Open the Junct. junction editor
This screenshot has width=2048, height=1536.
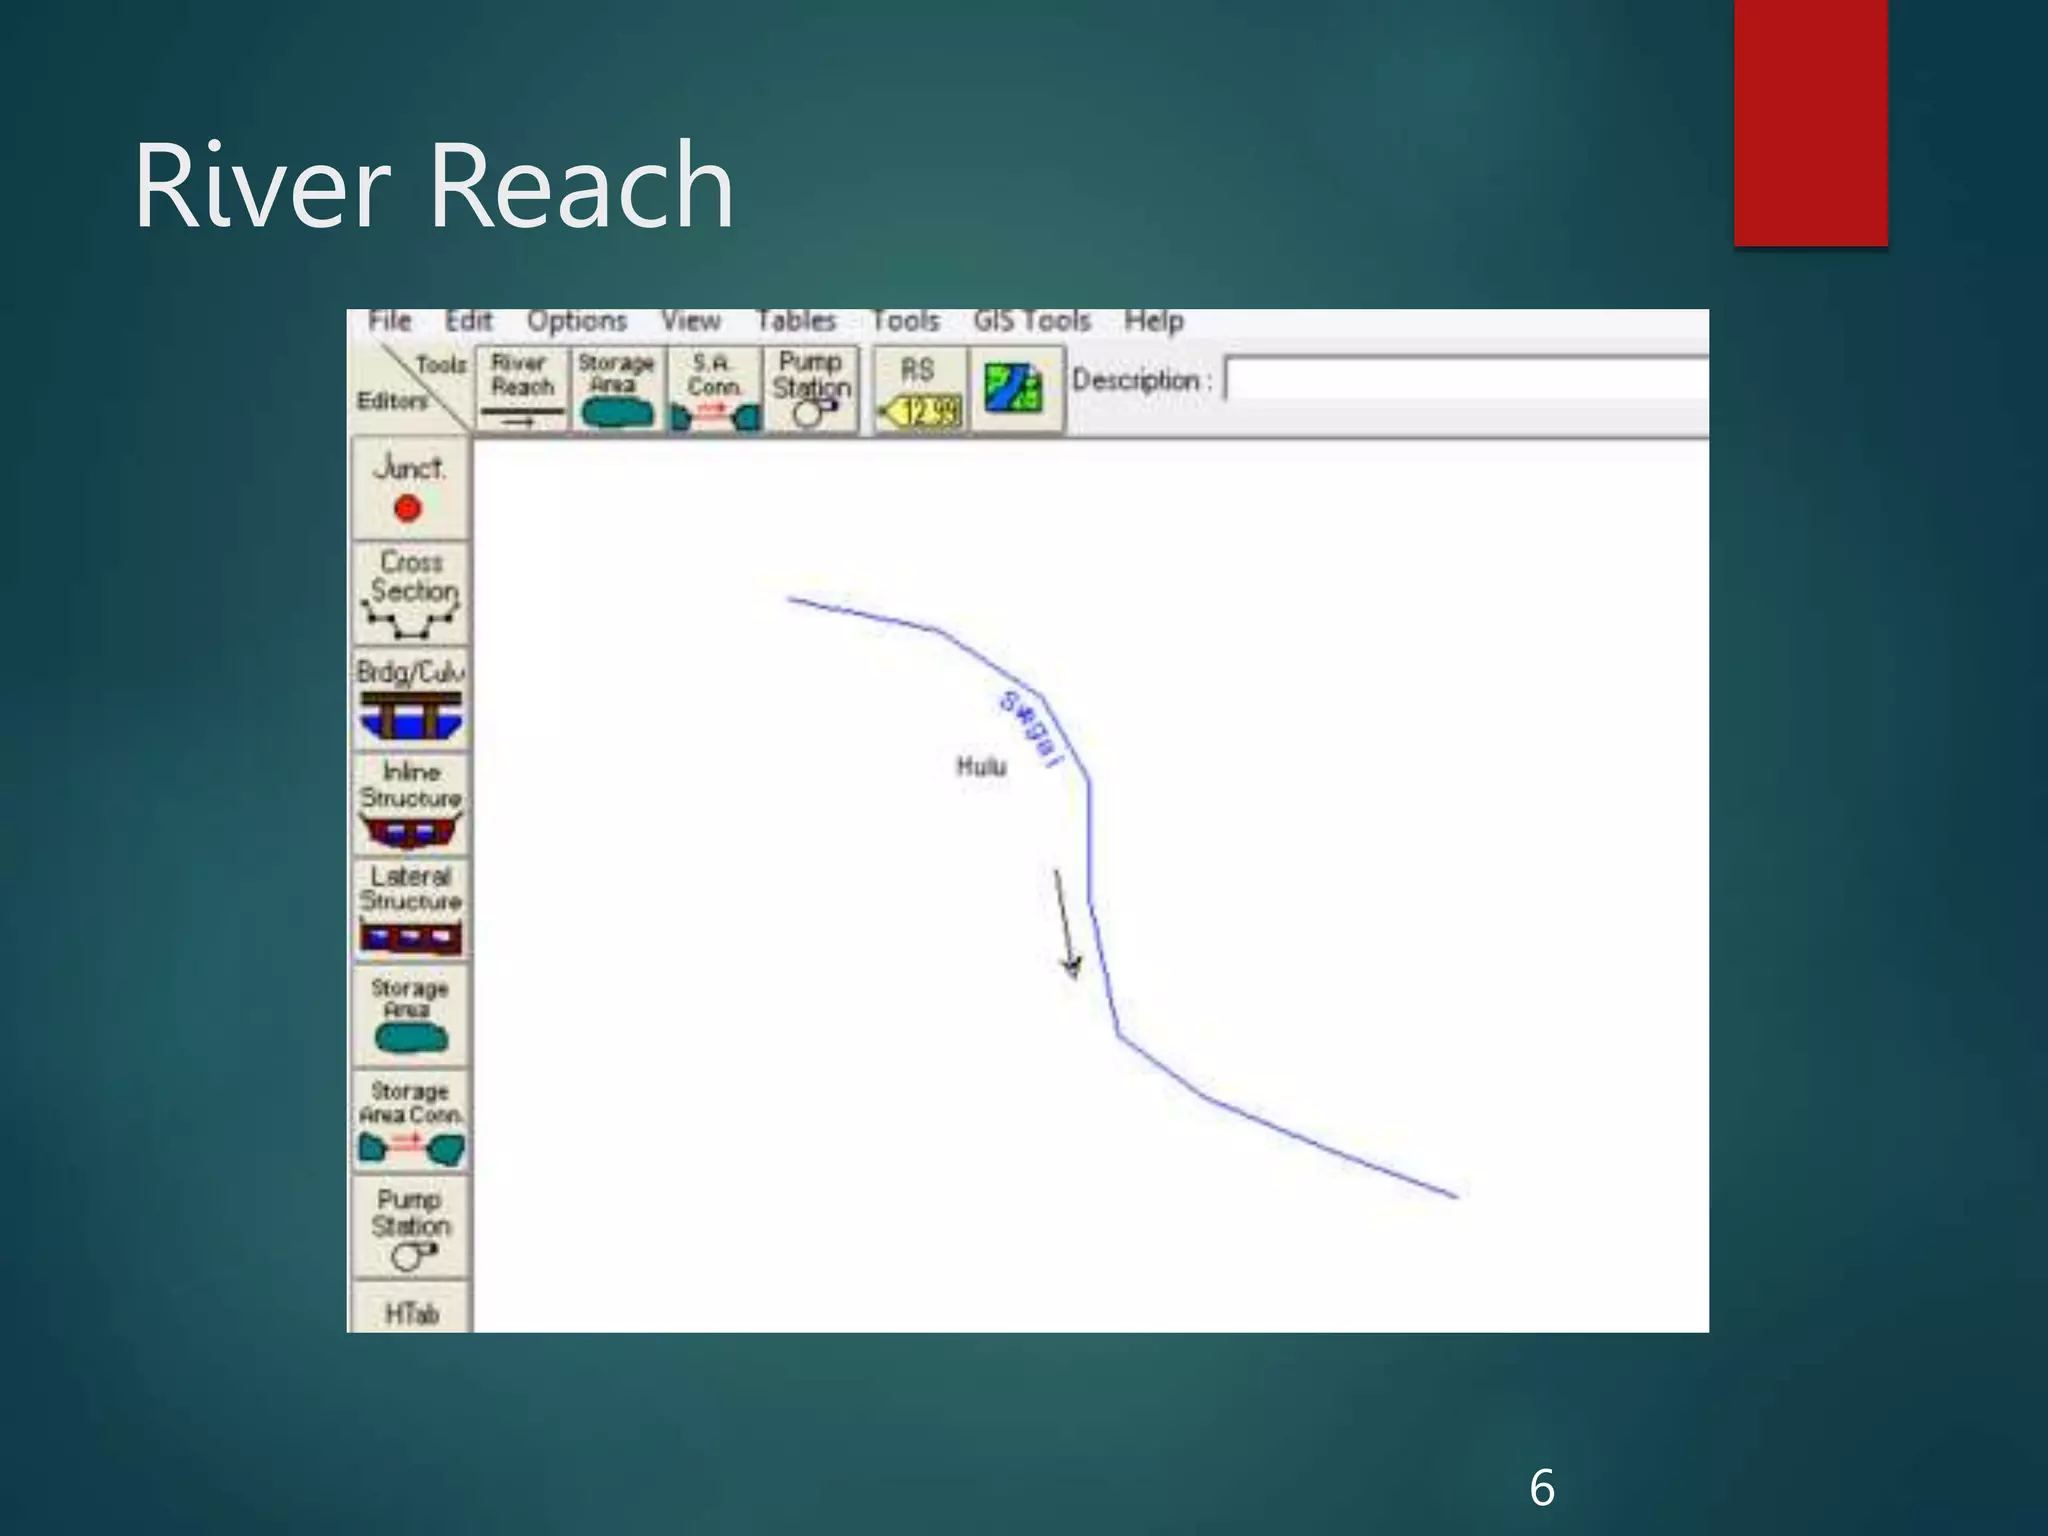pos(409,487)
